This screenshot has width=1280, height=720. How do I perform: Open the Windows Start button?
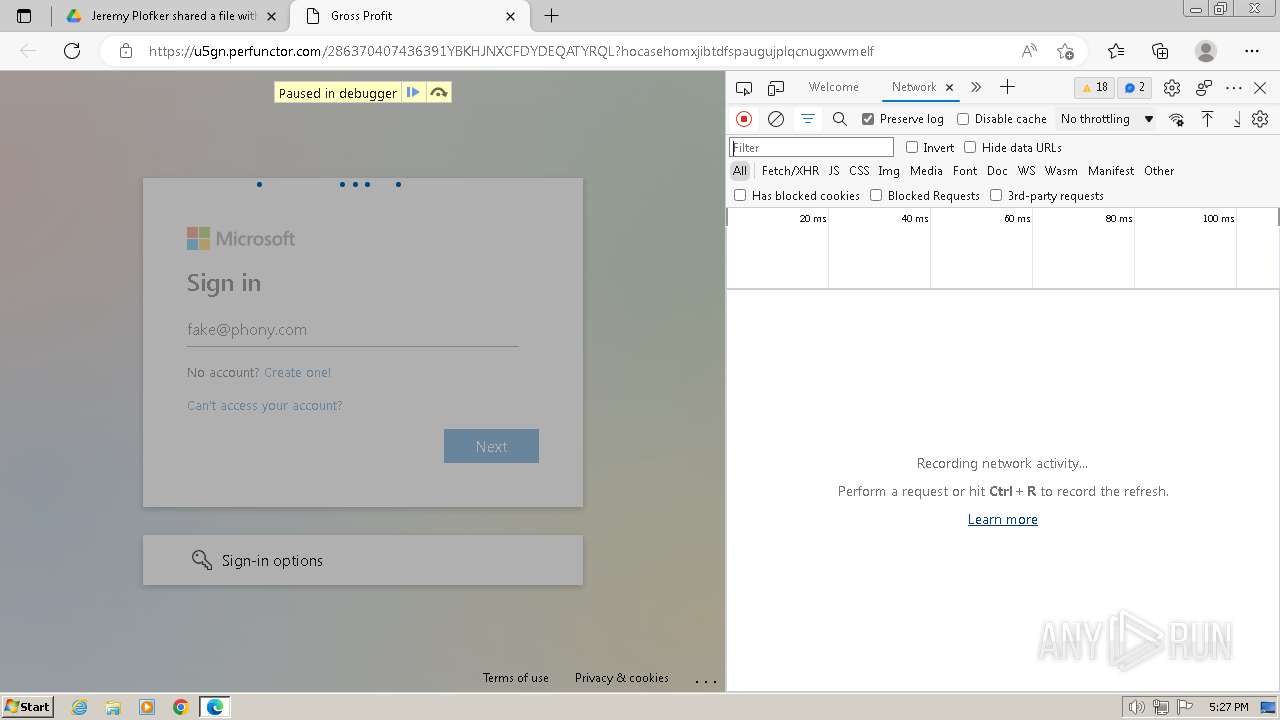pos(28,706)
